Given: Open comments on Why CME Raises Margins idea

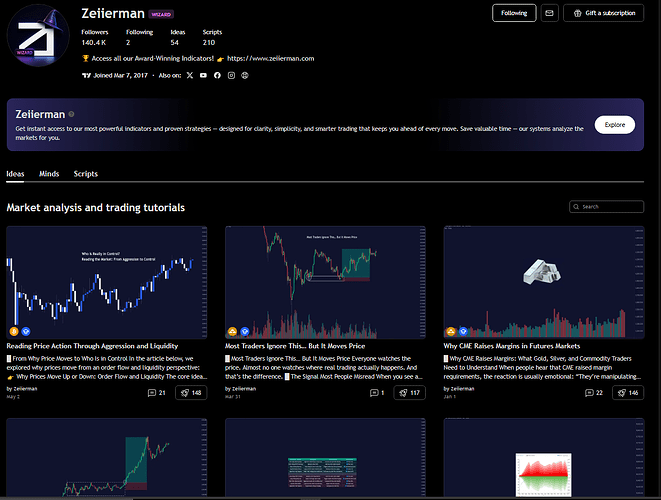Looking at the screenshot, I should tap(594, 393).
